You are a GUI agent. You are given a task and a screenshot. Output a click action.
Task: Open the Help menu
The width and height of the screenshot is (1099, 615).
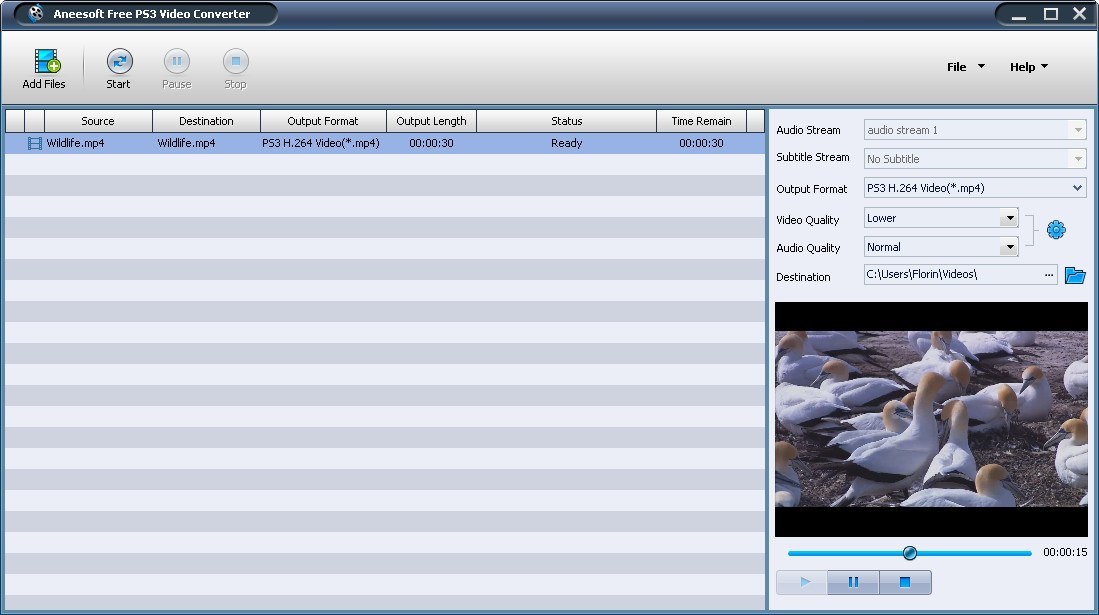1028,66
